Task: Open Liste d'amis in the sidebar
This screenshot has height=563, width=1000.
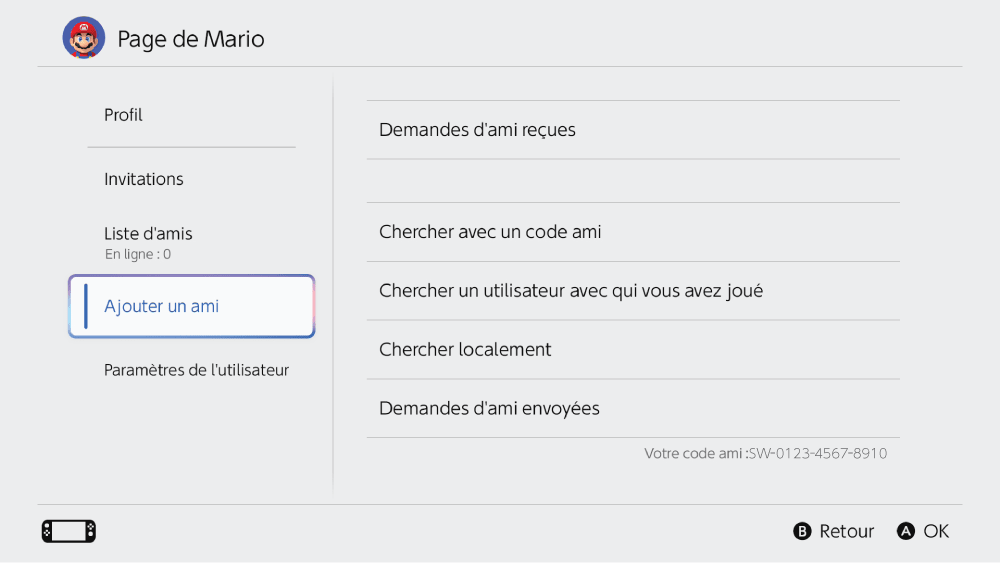Action: point(148,234)
